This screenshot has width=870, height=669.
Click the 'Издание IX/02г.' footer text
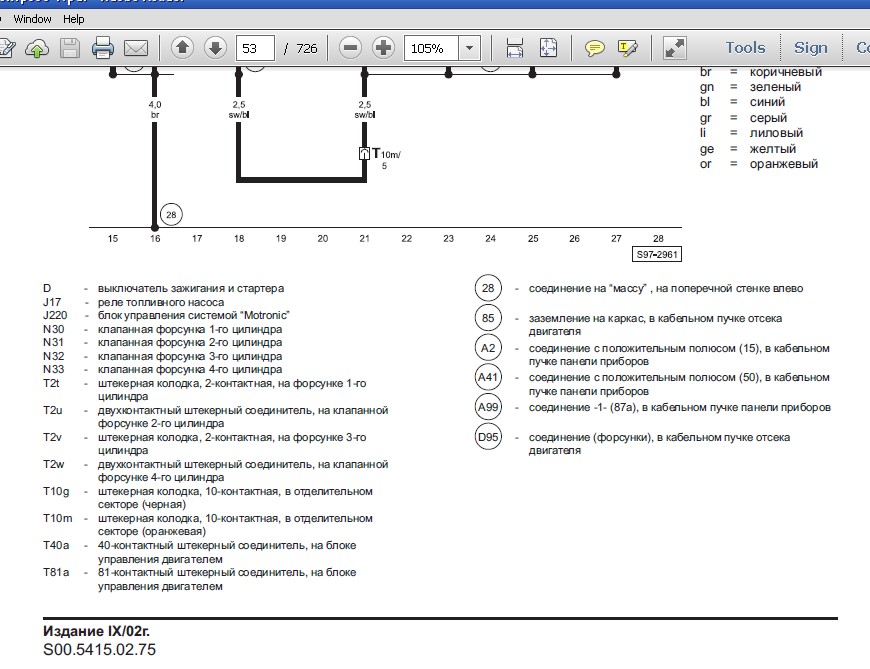click(96, 631)
